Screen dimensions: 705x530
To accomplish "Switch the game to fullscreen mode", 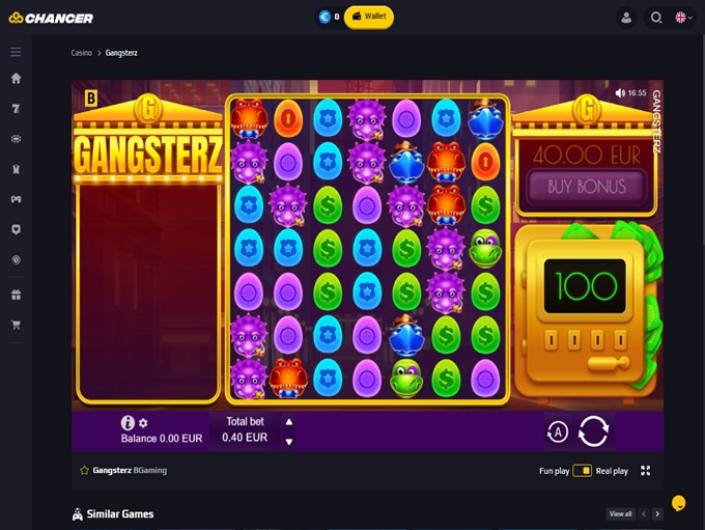I will pyautogui.click(x=646, y=471).
